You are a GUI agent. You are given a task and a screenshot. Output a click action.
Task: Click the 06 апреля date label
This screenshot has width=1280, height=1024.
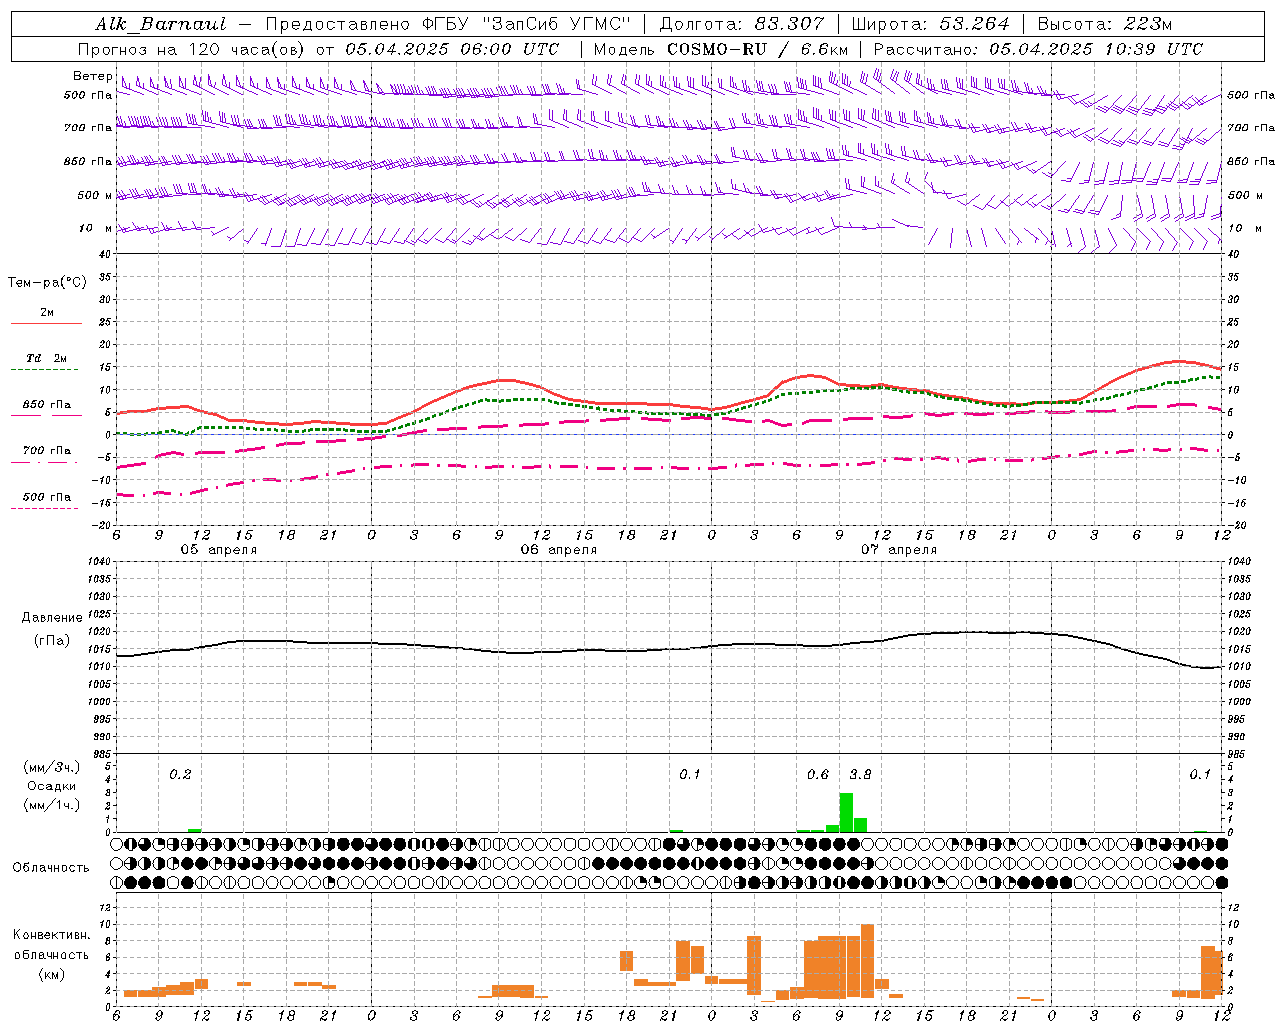pos(558,550)
